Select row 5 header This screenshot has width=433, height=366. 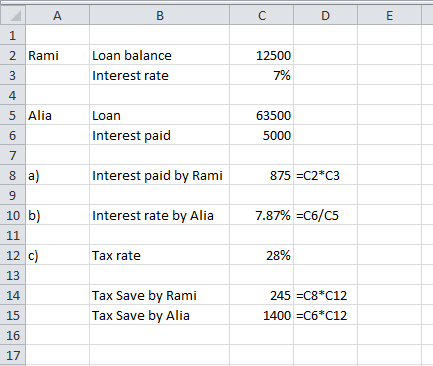pos(13,115)
